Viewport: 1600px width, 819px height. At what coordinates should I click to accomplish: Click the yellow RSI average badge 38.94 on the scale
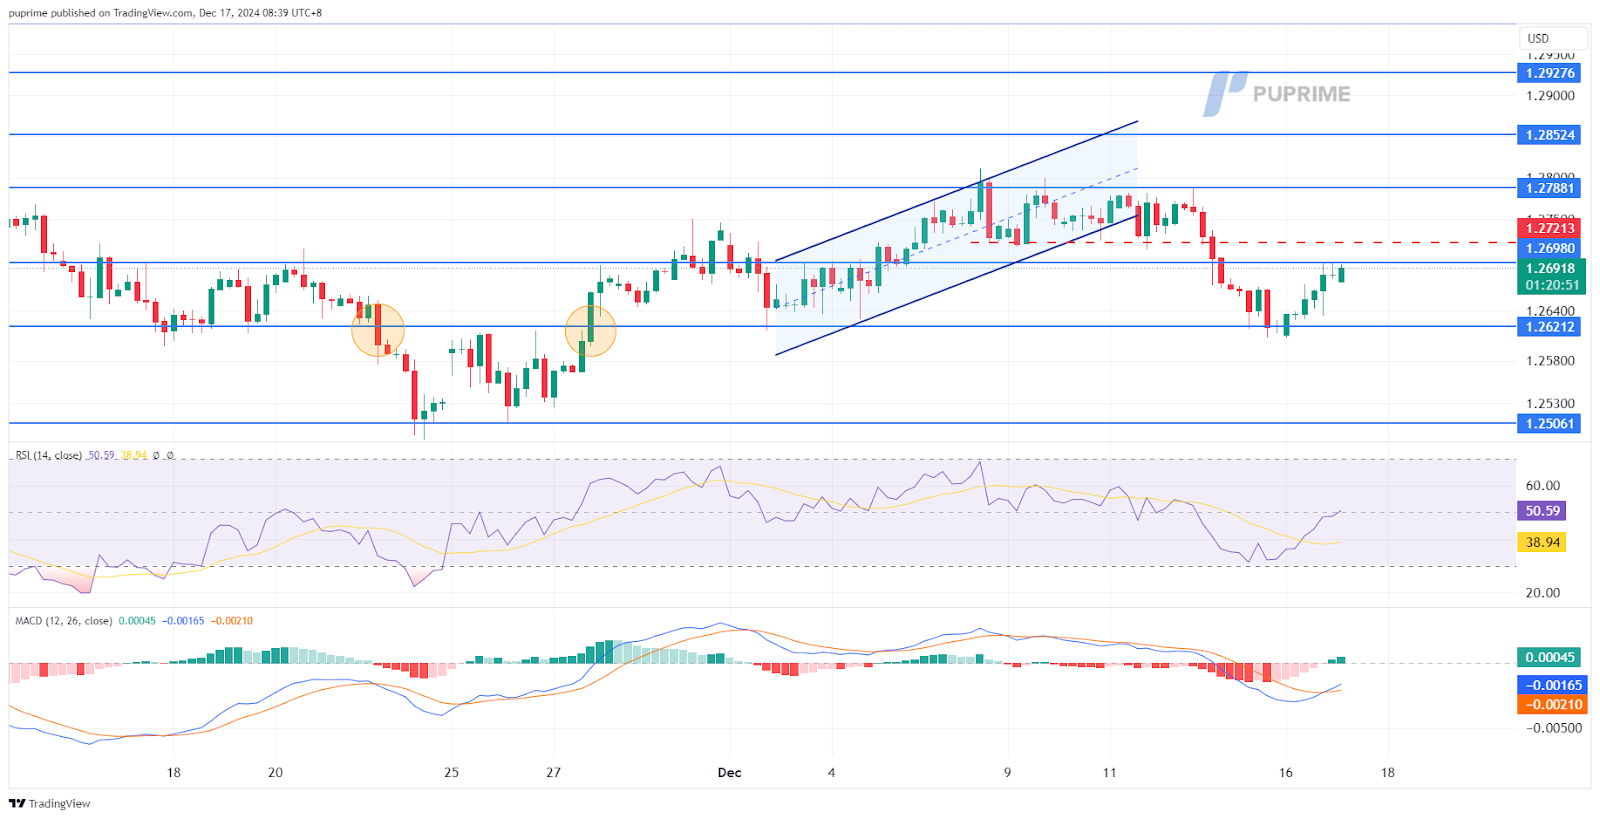(1542, 542)
